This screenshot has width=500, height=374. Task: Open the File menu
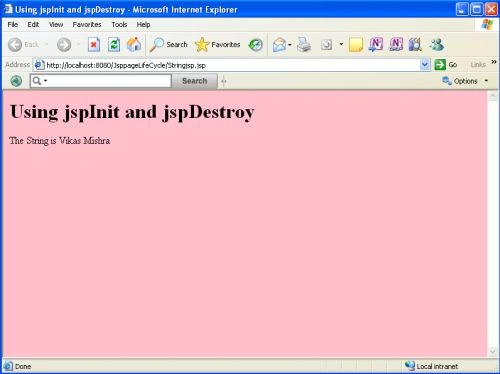(x=13, y=24)
